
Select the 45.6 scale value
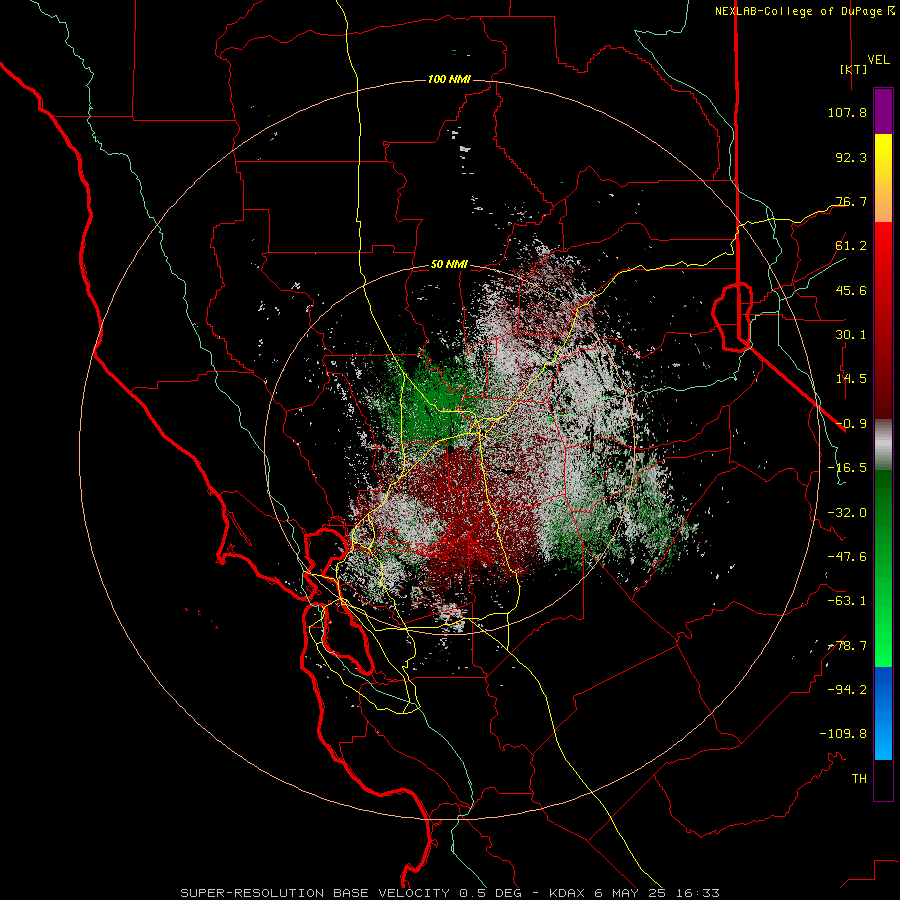851,290
